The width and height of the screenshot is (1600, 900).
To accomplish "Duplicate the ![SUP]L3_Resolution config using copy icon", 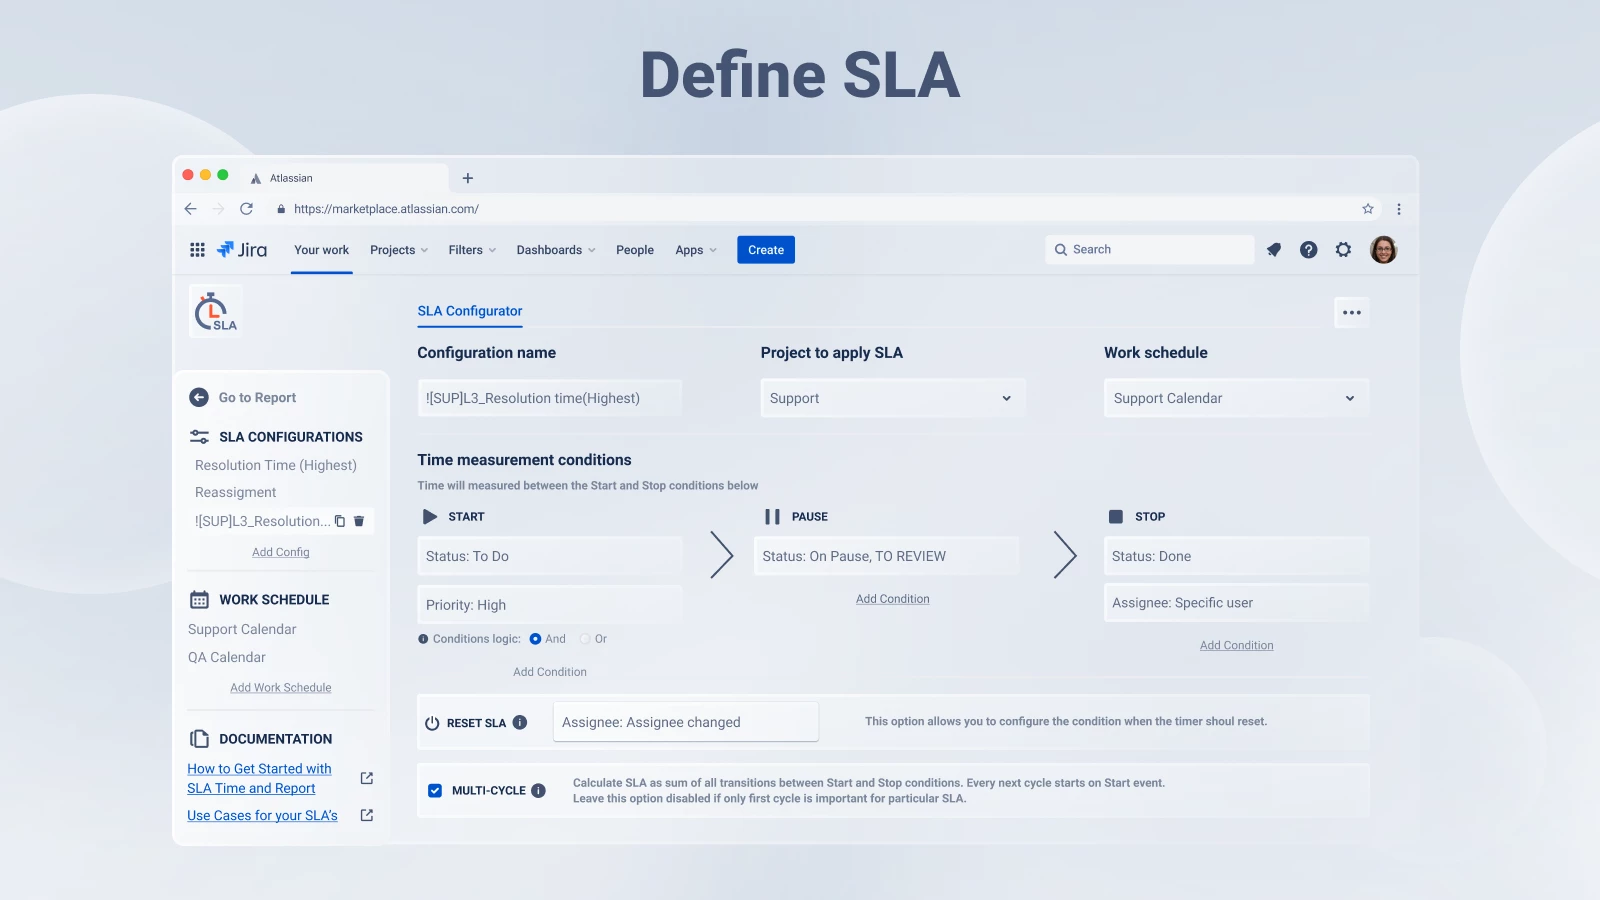I will coord(340,521).
